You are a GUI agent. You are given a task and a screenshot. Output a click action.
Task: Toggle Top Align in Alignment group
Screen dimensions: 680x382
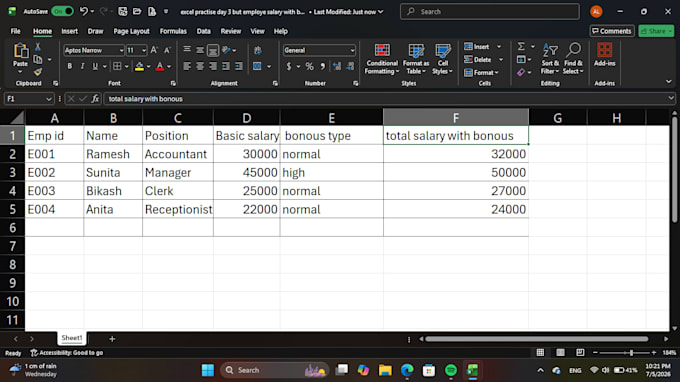coord(187,50)
